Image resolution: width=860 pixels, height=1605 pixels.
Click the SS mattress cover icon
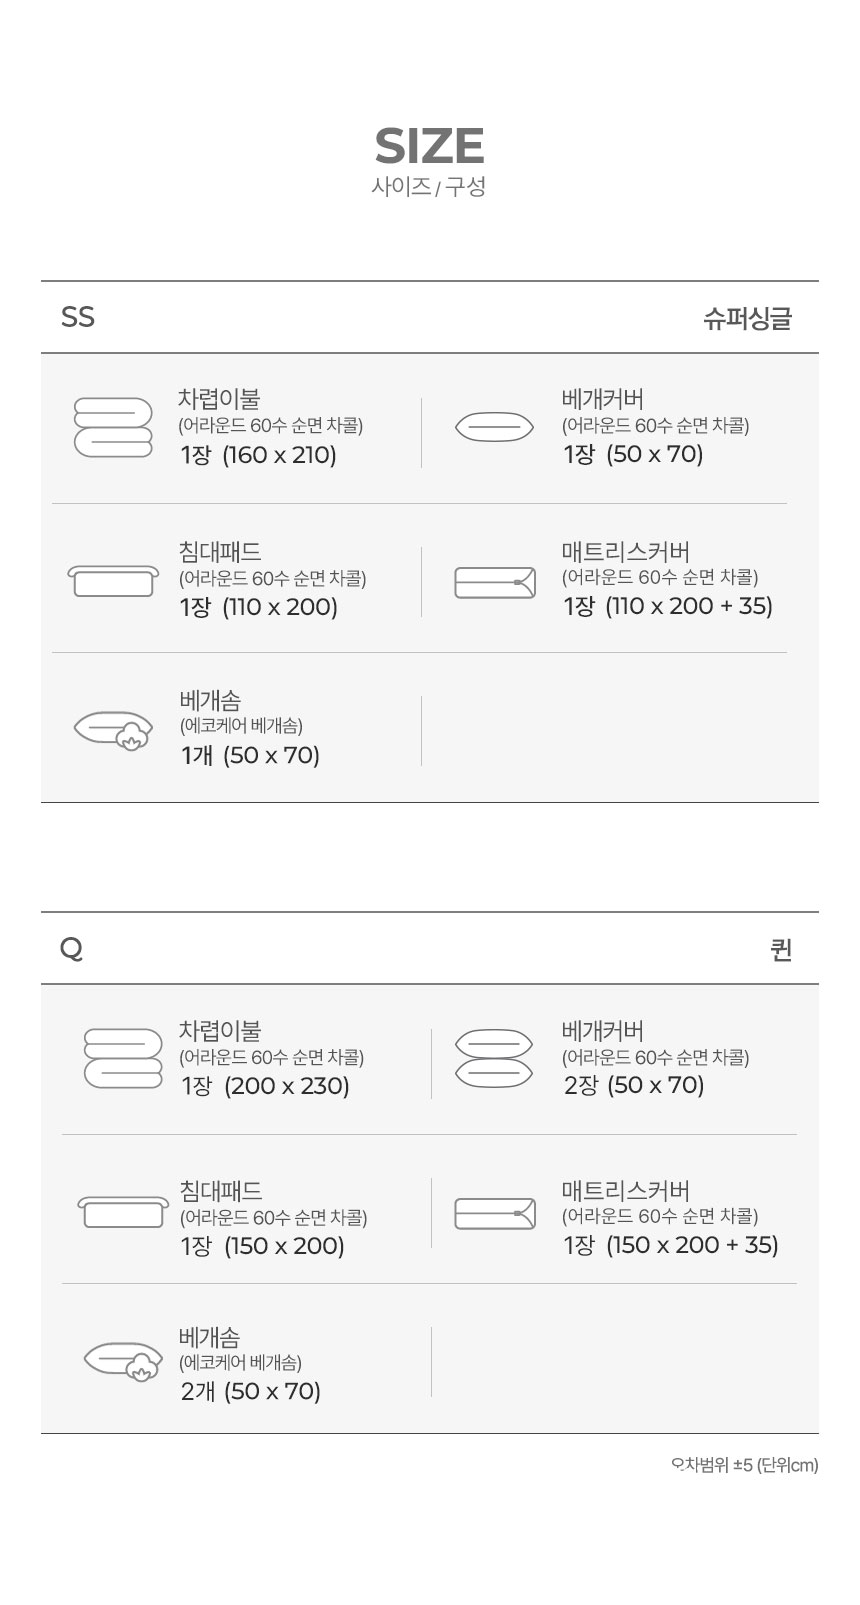click(495, 582)
